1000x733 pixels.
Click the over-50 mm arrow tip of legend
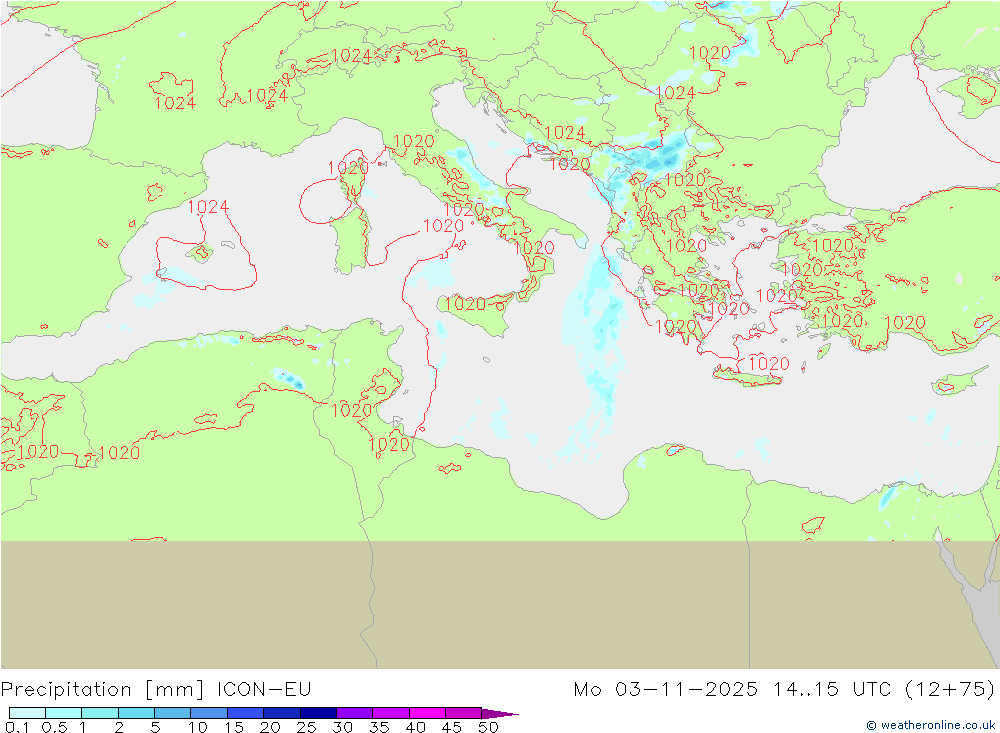[500, 713]
